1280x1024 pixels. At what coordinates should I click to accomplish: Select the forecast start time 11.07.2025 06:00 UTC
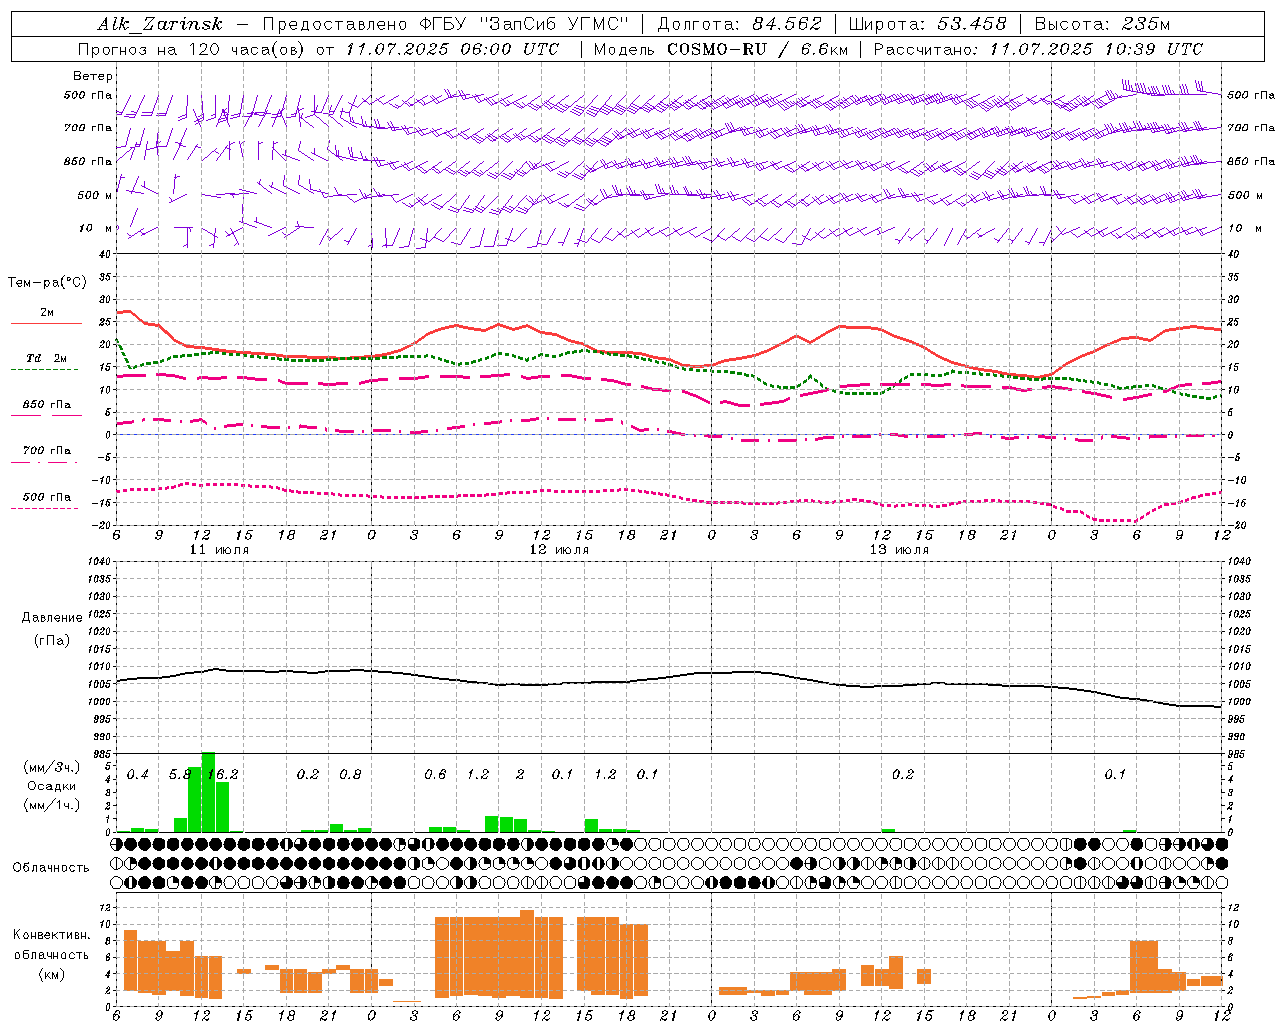click(453, 49)
